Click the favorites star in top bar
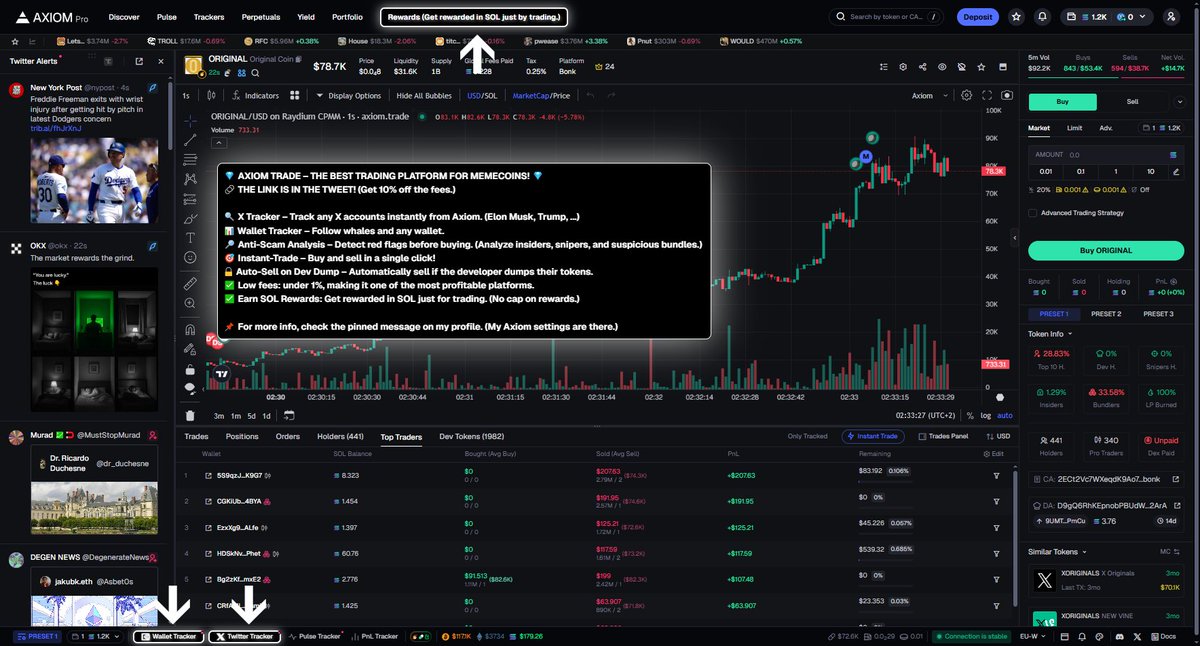This screenshot has width=1200, height=646. (x=1017, y=17)
